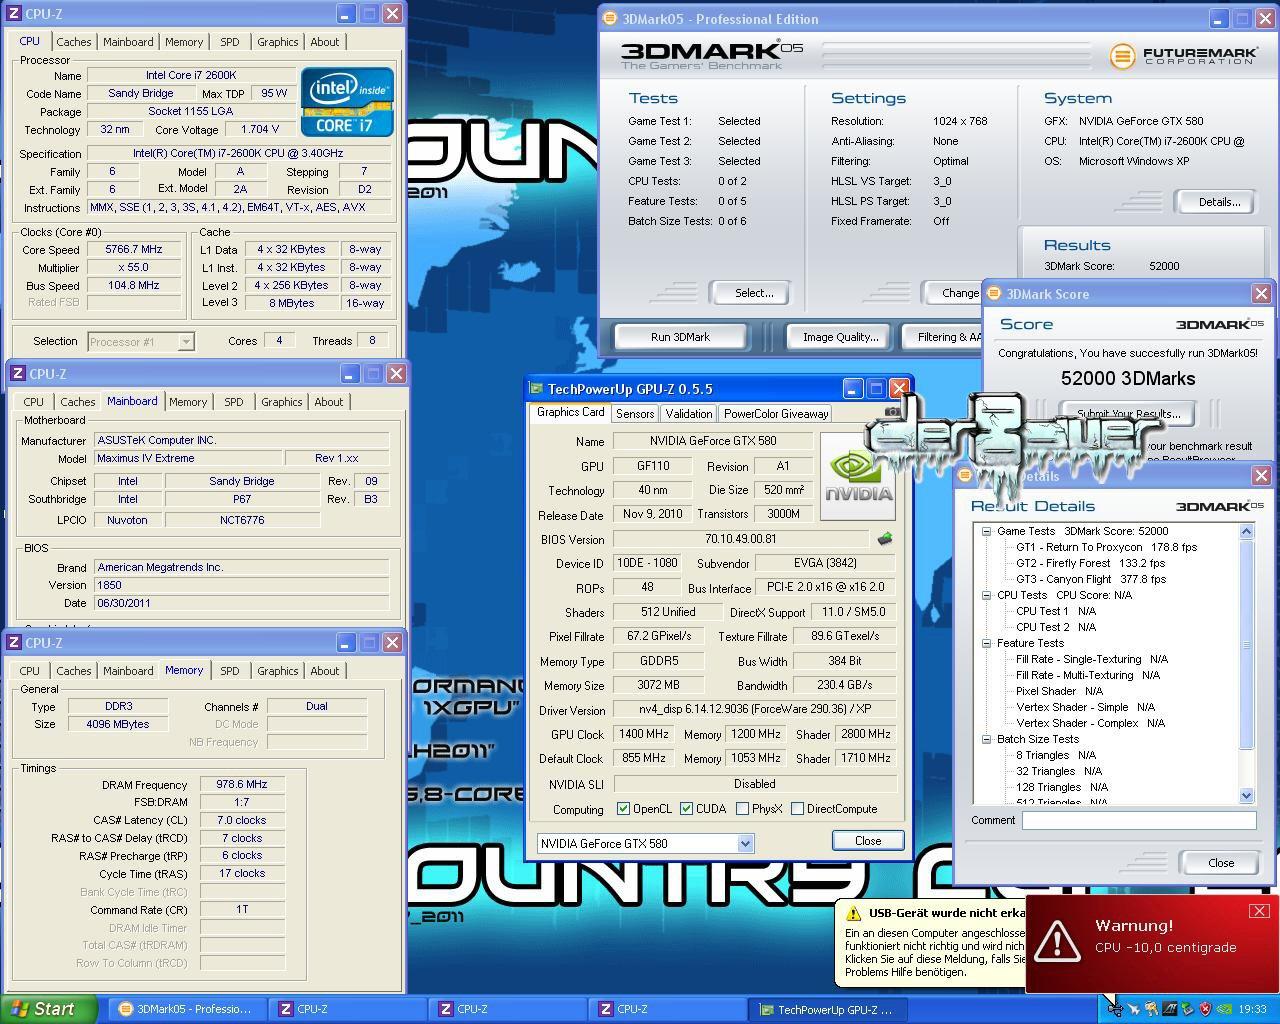Click Close button in GPU-Z

pos(868,841)
